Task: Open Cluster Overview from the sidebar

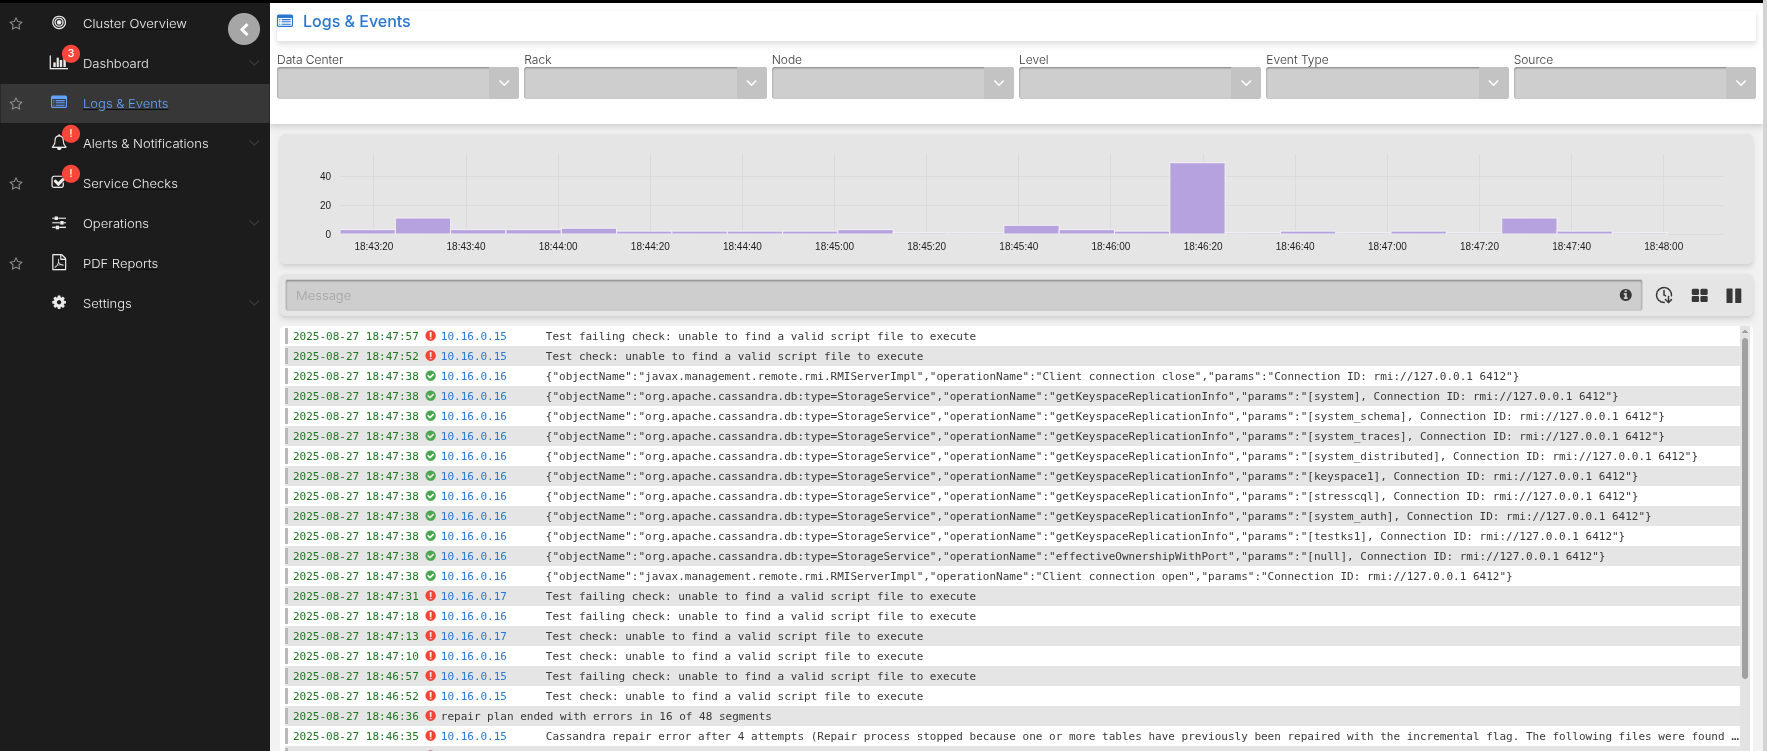Action: pyautogui.click(x=134, y=23)
